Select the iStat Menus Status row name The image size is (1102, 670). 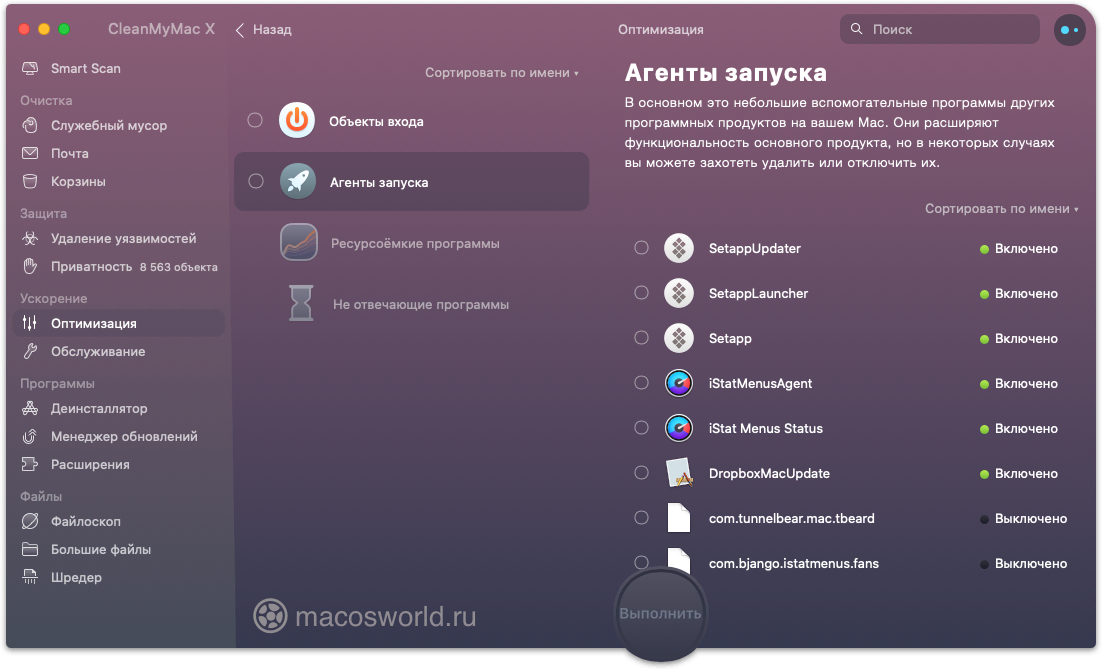[x=765, y=428]
